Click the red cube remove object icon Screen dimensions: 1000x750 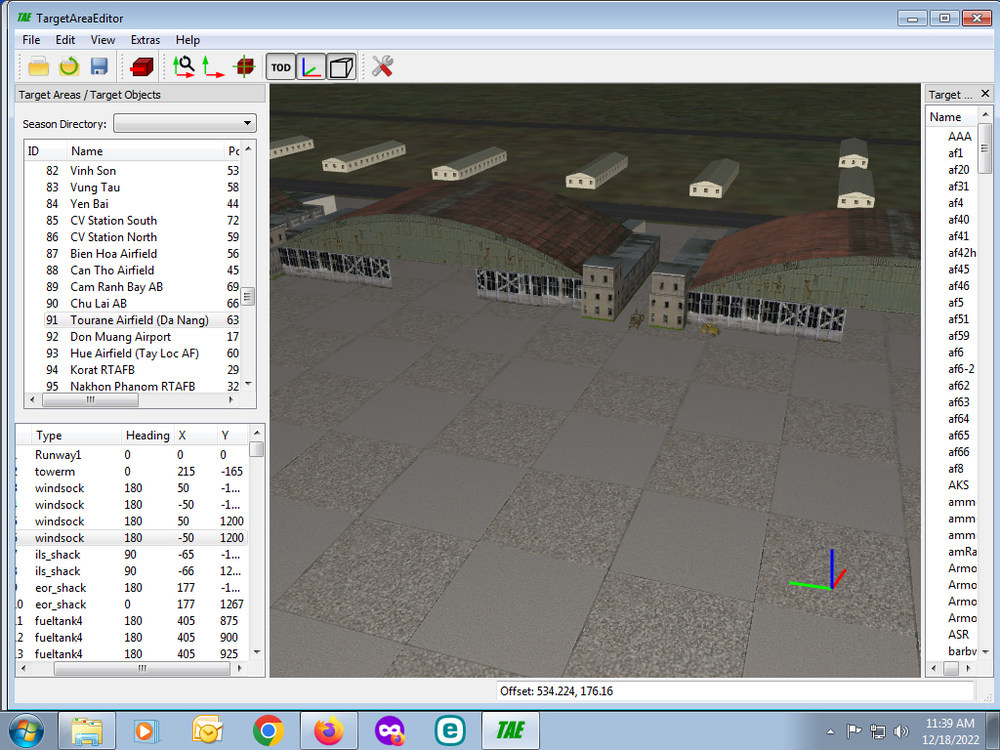[x=142, y=66]
